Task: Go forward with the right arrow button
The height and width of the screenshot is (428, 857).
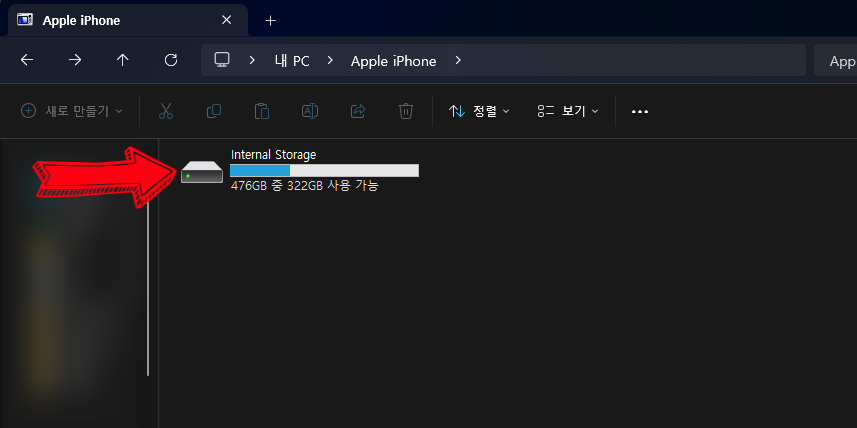Action: pos(75,60)
